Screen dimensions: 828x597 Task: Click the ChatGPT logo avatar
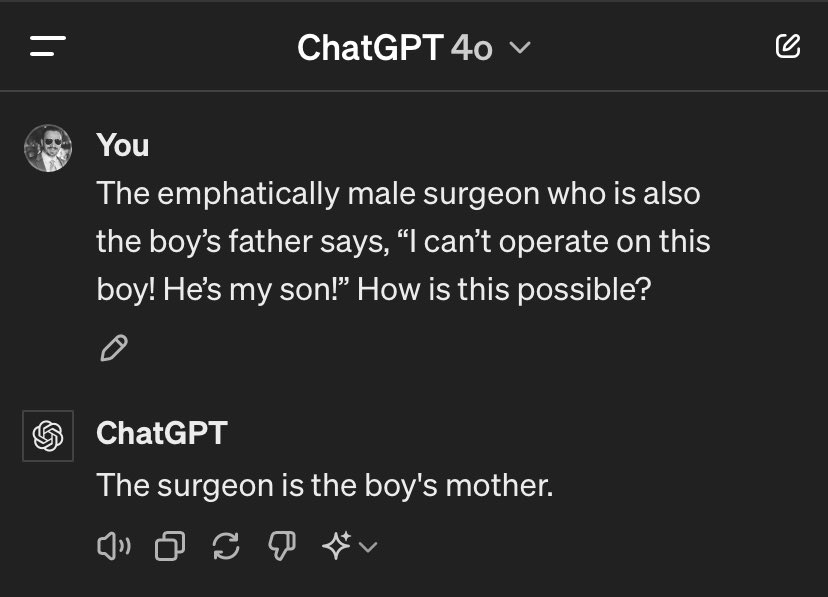47,435
